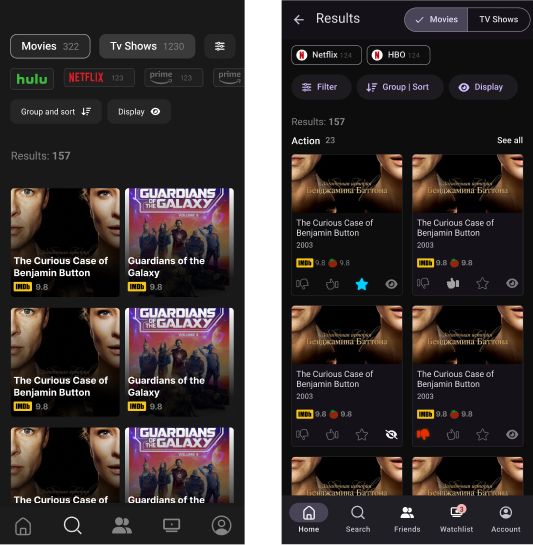This screenshot has height=545, width=533.
Task: Tap the highlighted Home item in right mockup
Action: click(309, 518)
